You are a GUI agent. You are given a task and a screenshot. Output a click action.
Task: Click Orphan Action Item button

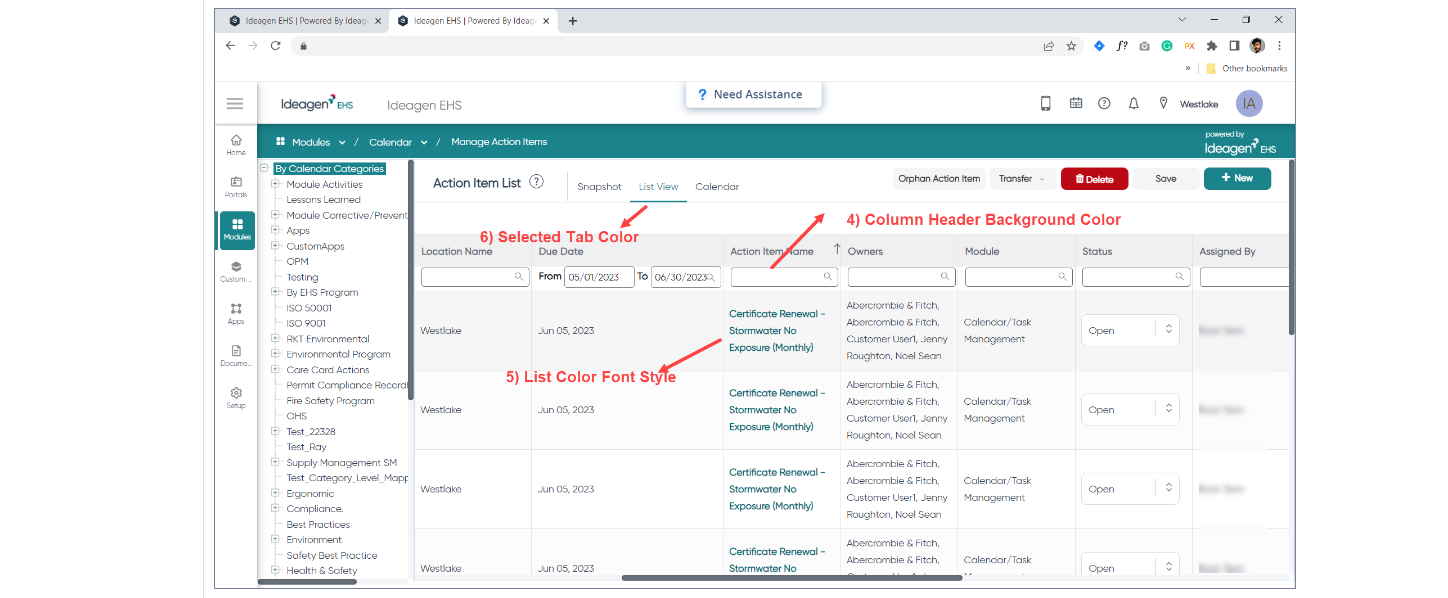[x=939, y=179]
